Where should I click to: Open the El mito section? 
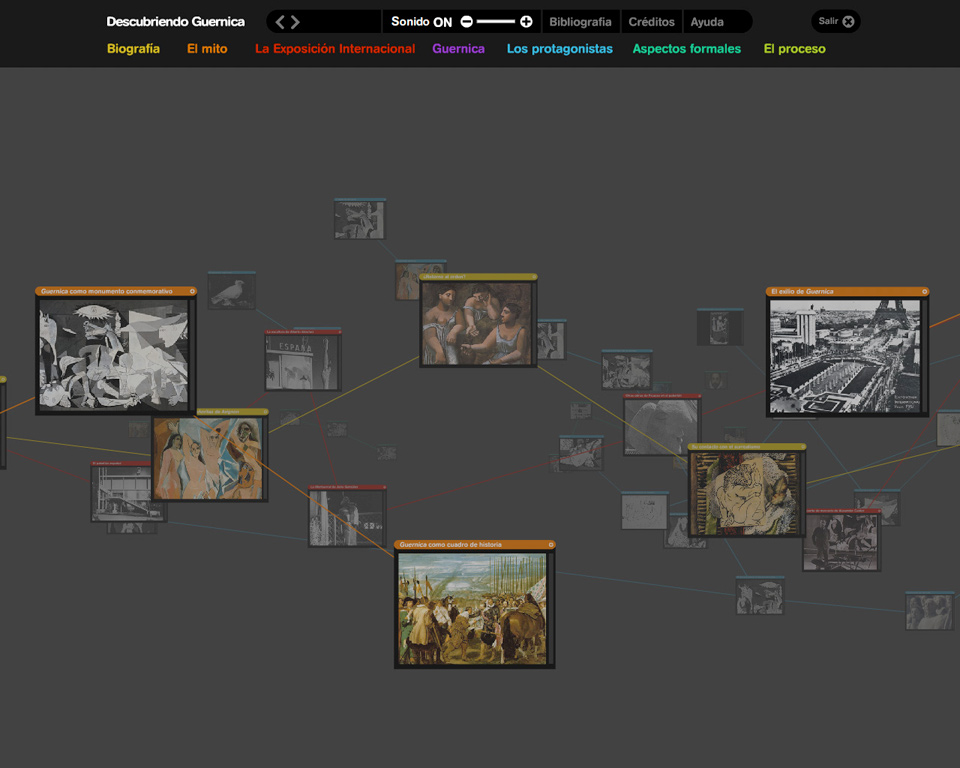click(x=207, y=49)
